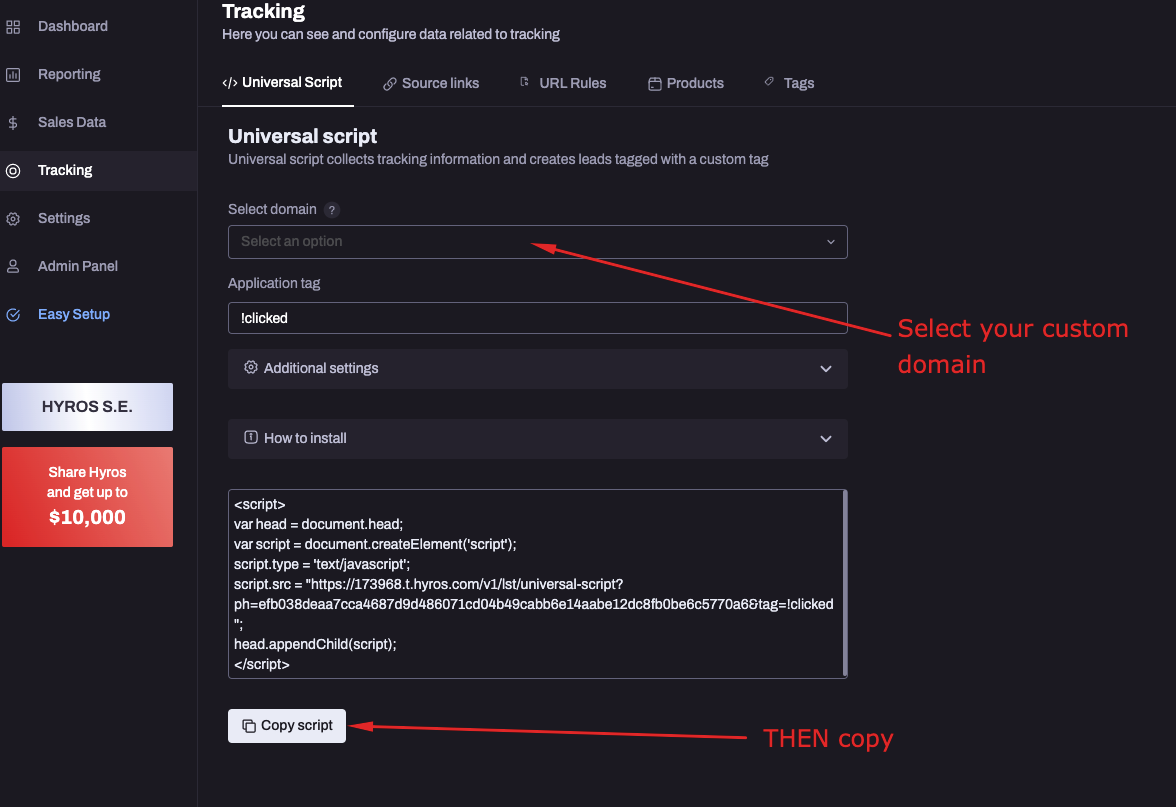
Task: Click the Easy Setup checkmark icon
Action: pyautogui.click(x=14, y=314)
